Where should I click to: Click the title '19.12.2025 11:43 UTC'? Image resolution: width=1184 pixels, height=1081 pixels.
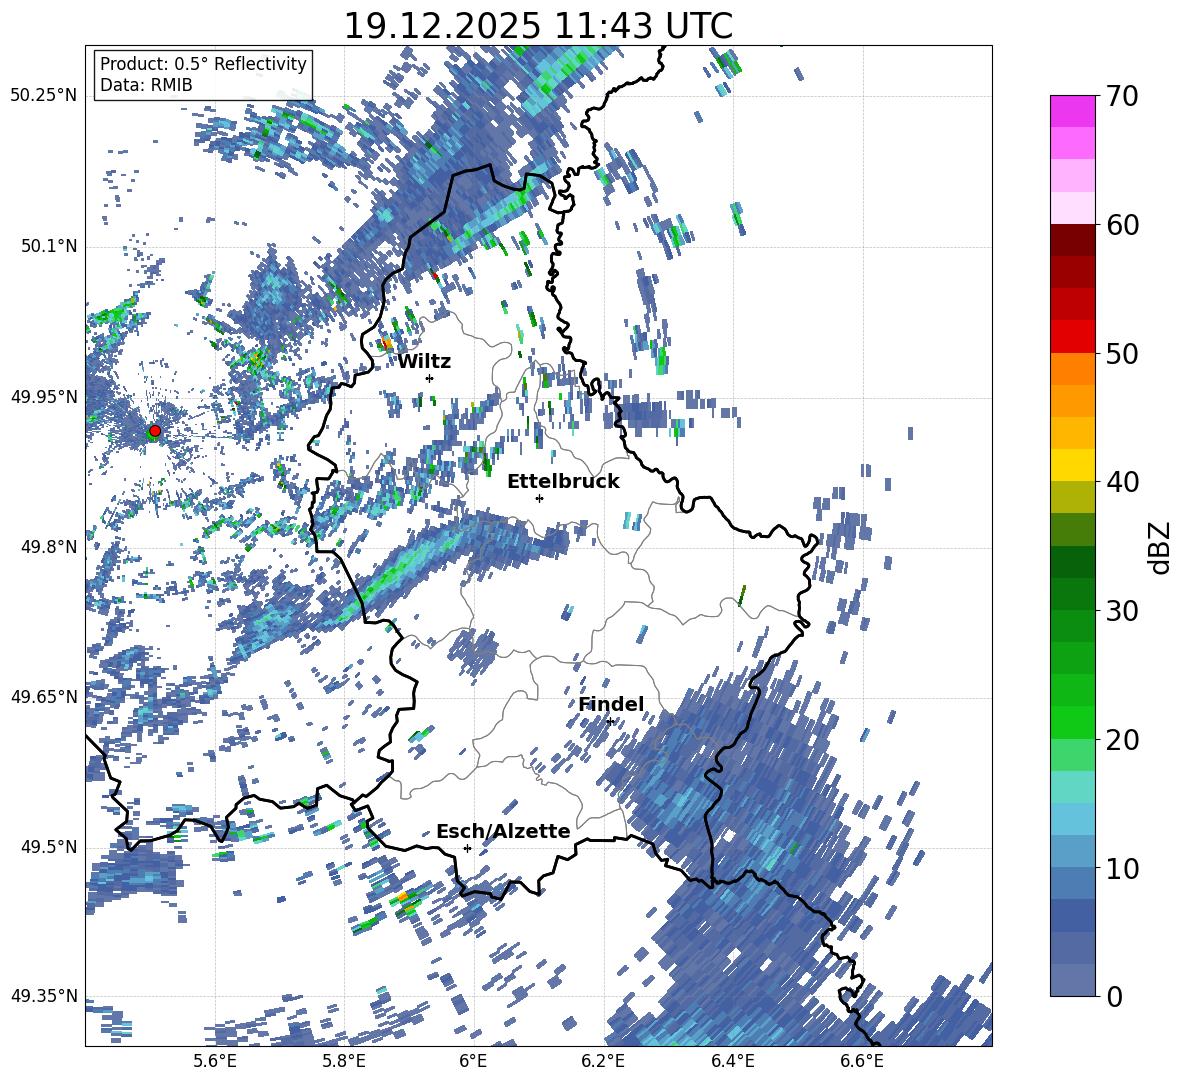point(538,26)
